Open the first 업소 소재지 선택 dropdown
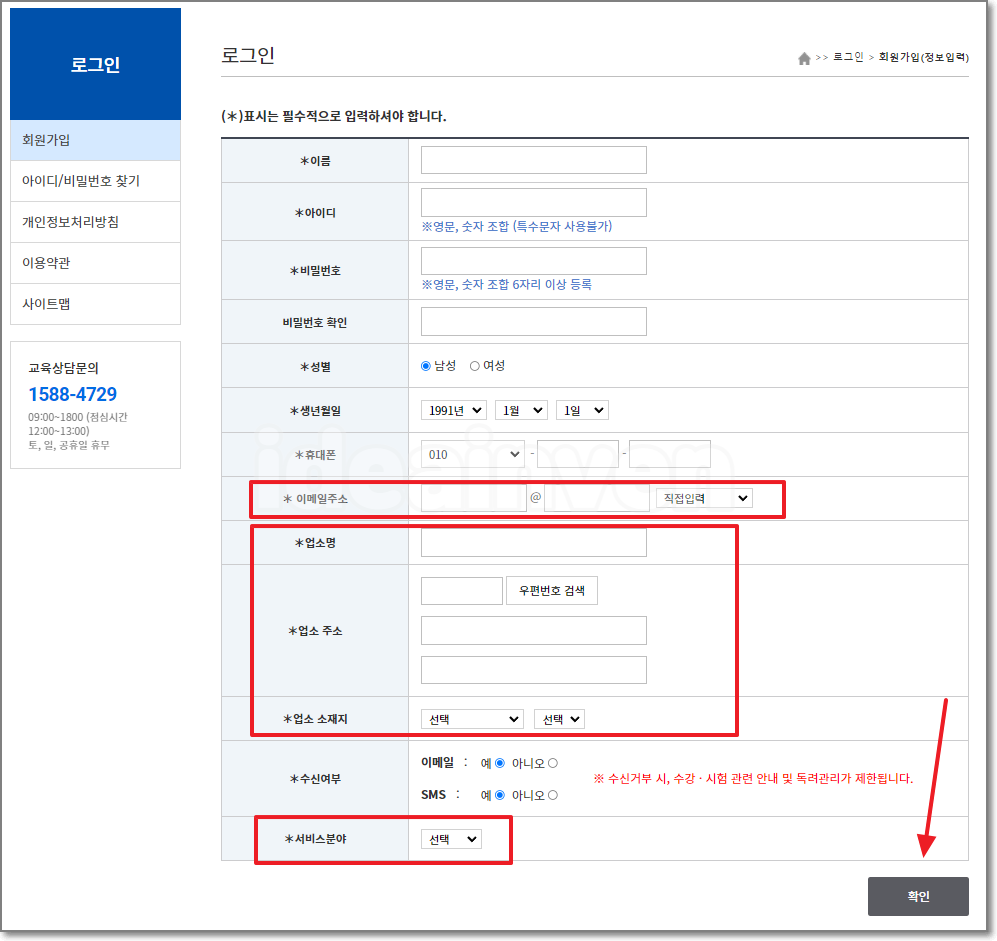The image size is (997, 941). 471,718
